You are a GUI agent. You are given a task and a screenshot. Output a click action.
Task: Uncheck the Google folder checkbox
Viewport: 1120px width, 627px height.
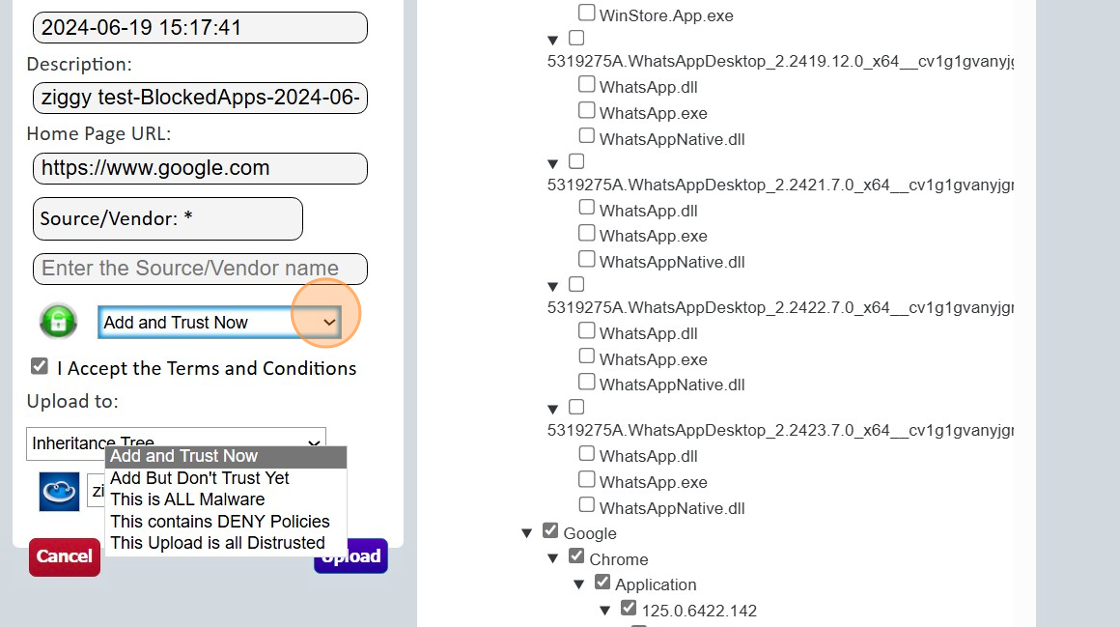[x=550, y=530]
